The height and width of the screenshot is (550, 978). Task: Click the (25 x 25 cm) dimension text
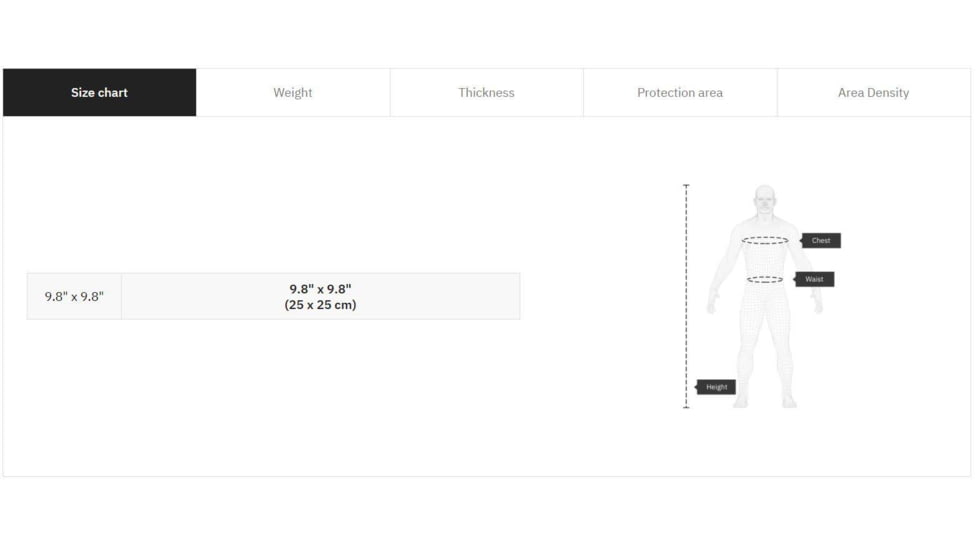click(320, 305)
